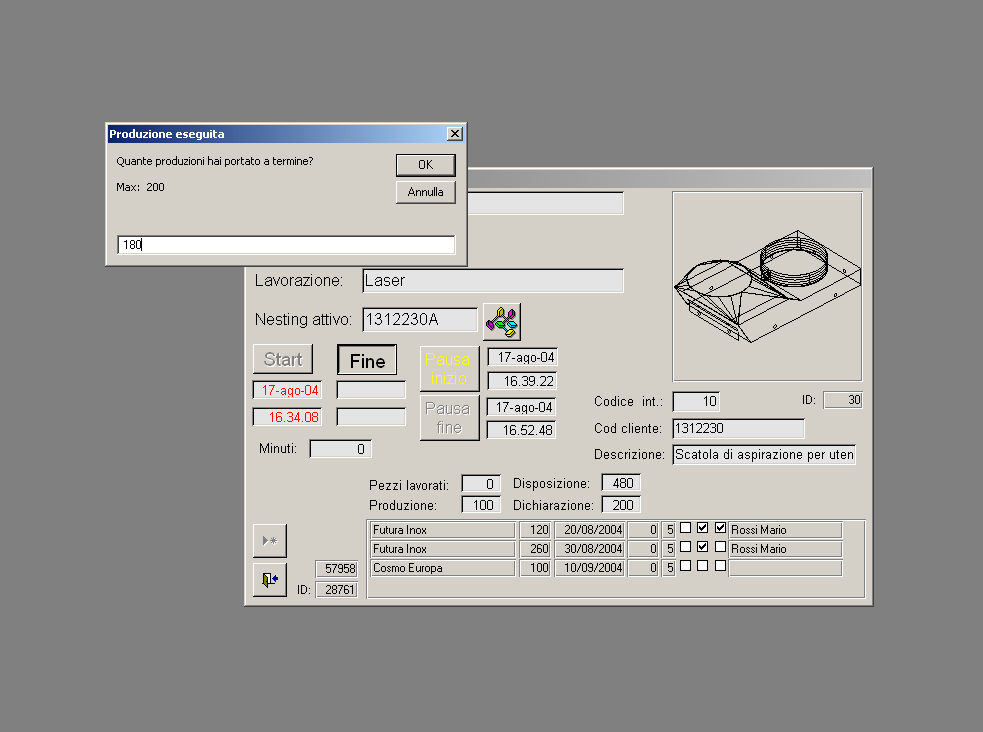The height and width of the screenshot is (732, 983).
Task: Click the Cod cliente field 1312230
Action: tap(738, 429)
